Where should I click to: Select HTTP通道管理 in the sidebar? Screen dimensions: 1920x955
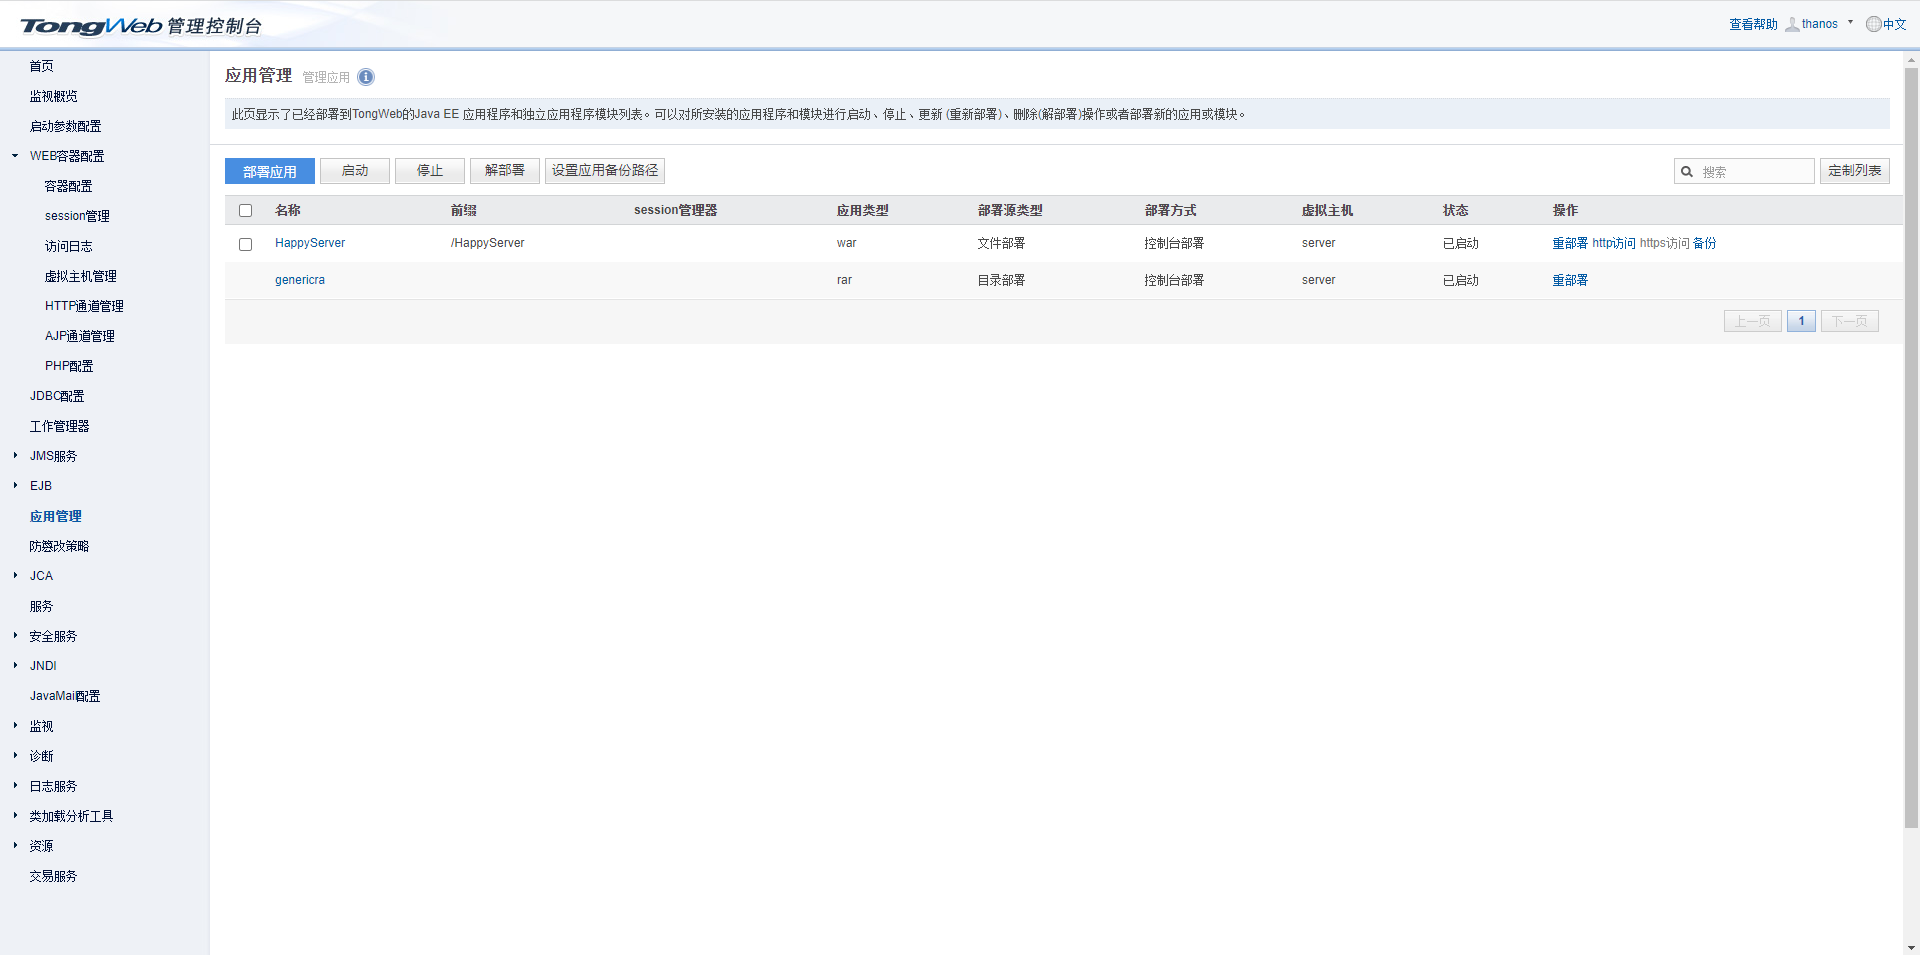coord(84,306)
